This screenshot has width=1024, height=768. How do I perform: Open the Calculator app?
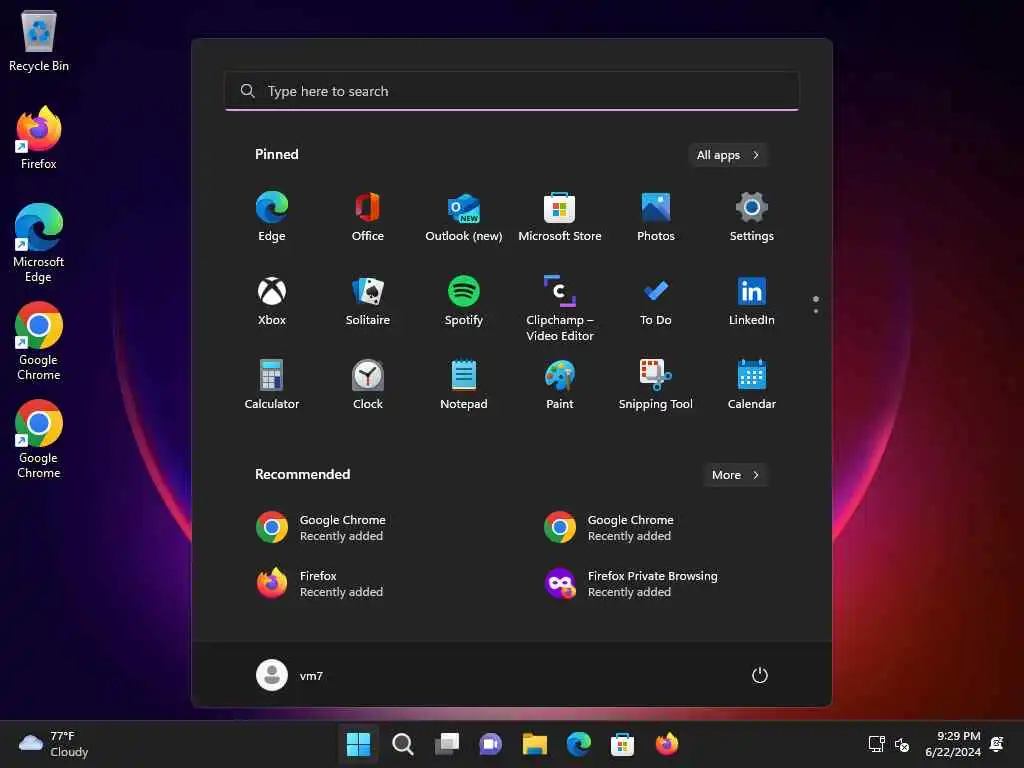coord(272,385)
